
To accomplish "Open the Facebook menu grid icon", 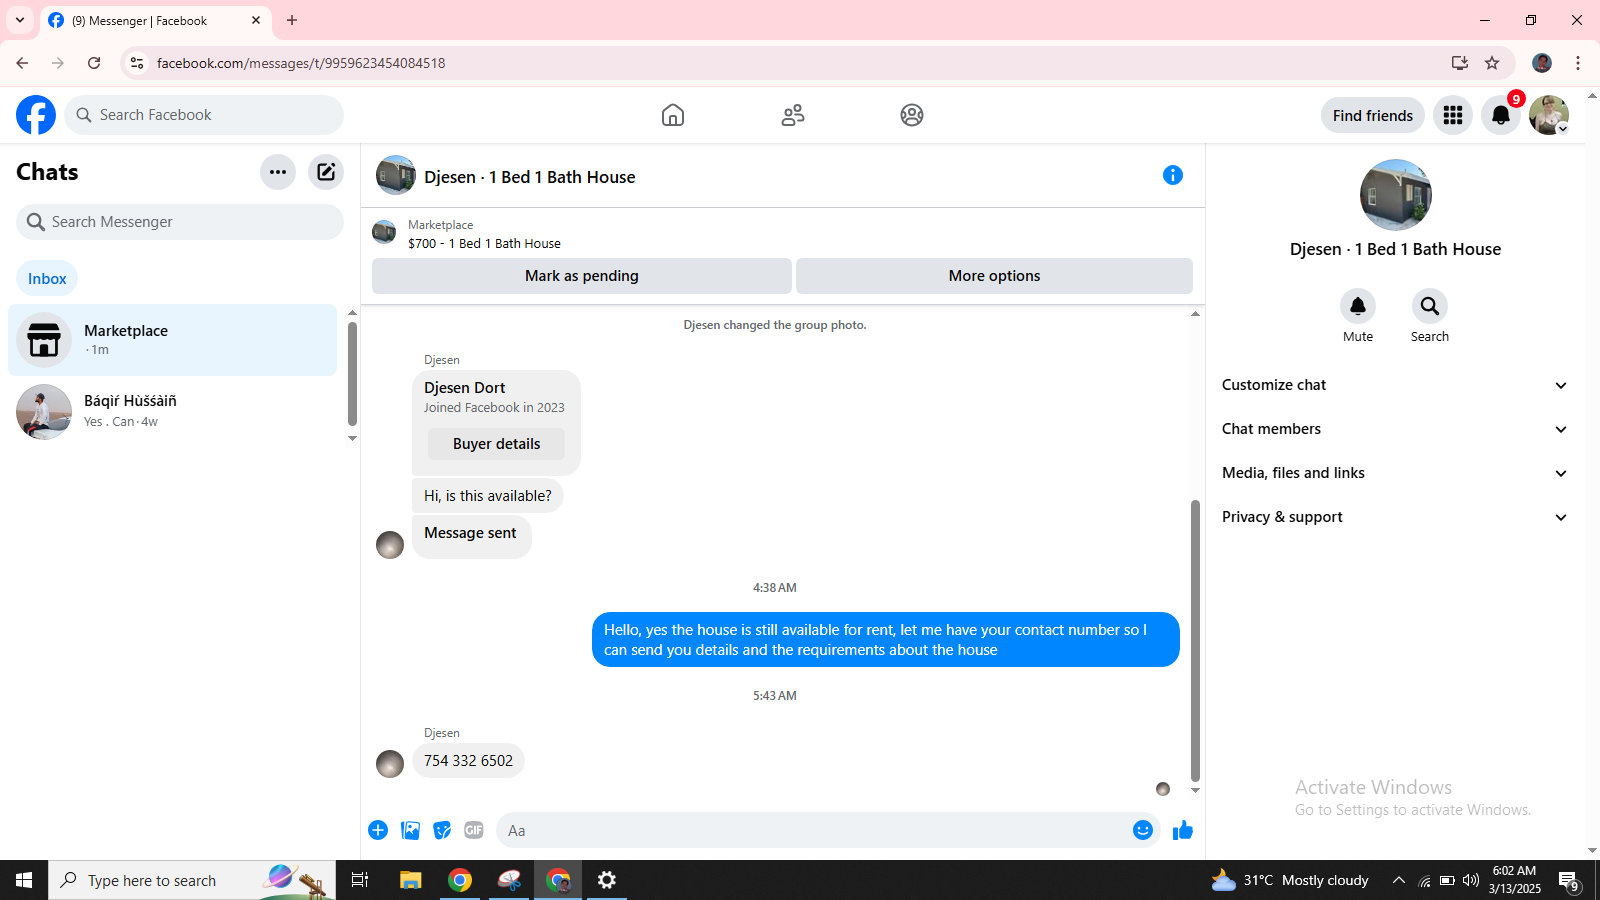I will tap(1453, 115).
